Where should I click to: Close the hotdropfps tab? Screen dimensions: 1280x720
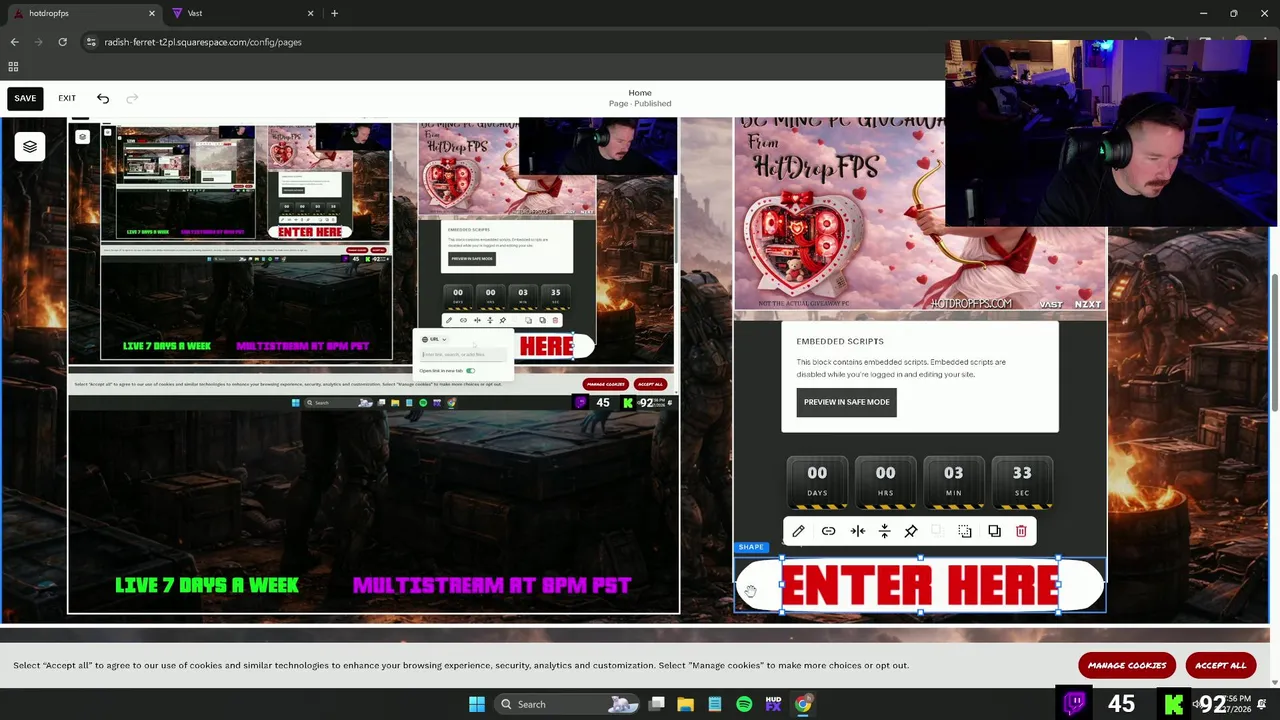[x=152, y=13]
